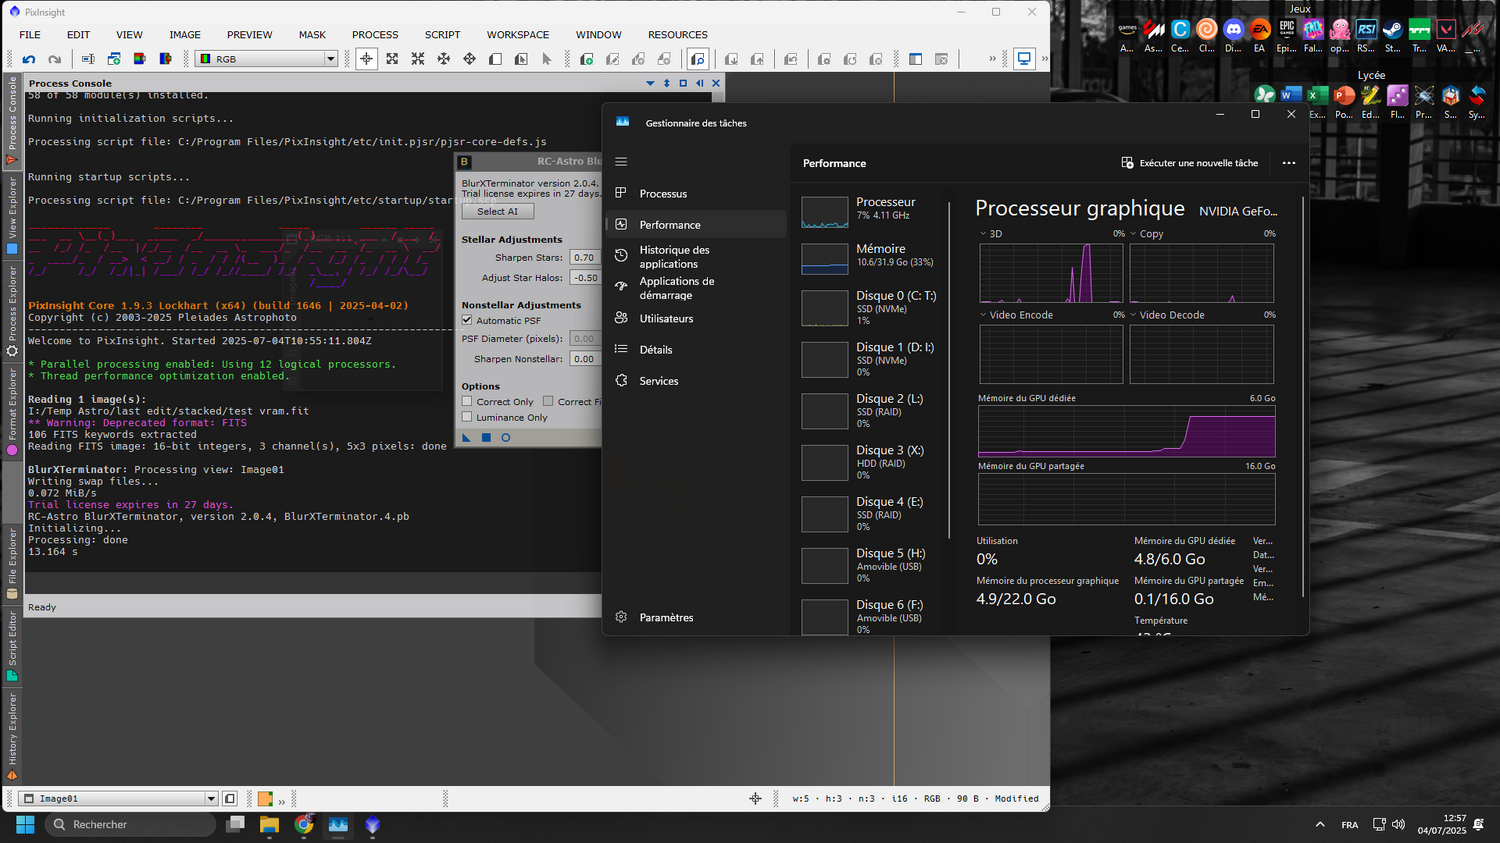Click the crosshair icon in PixInsight status bar

[x=755, y=798]
